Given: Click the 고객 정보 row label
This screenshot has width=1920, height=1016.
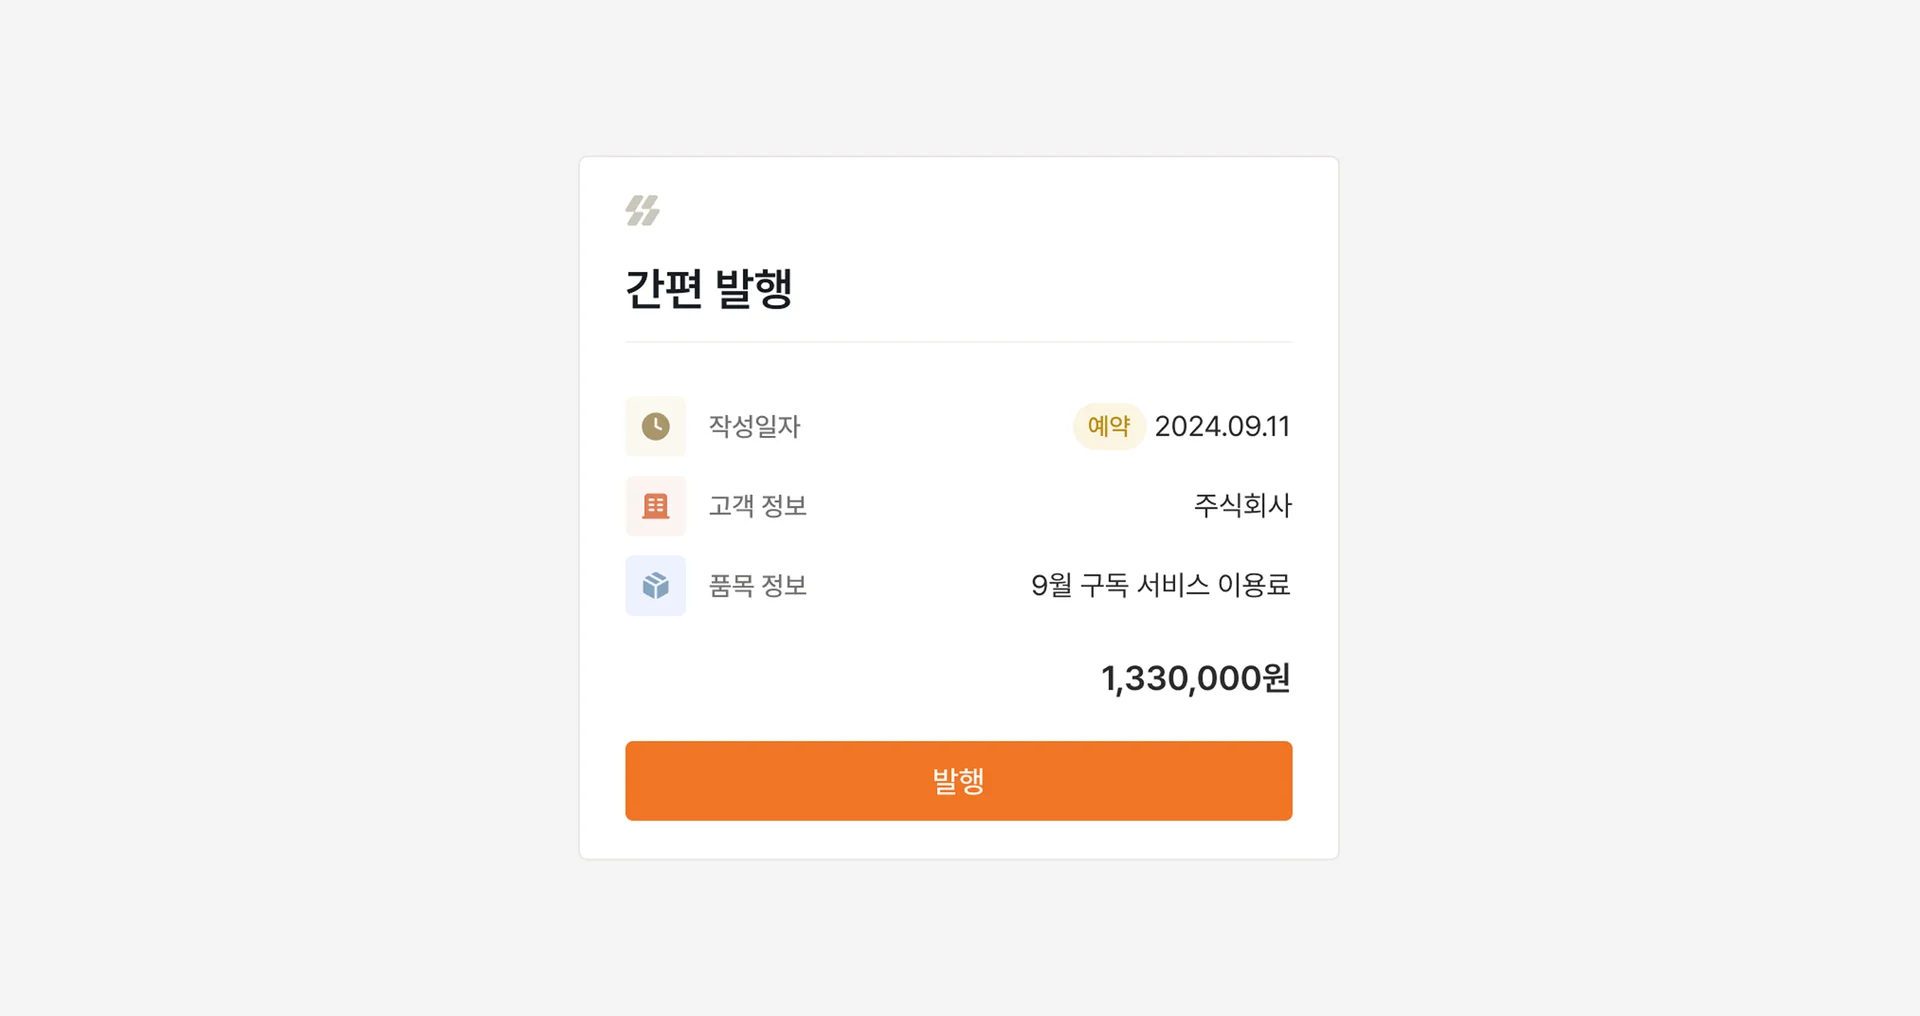Looking at the screenshot, I should 756,506.
